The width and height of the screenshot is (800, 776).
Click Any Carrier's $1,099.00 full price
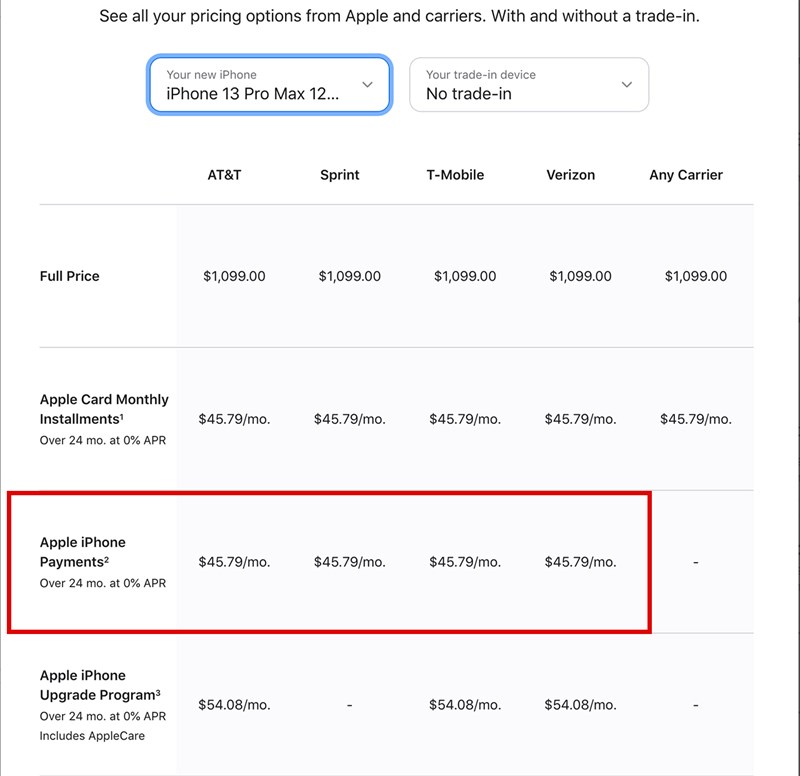[x=696, y=276]
